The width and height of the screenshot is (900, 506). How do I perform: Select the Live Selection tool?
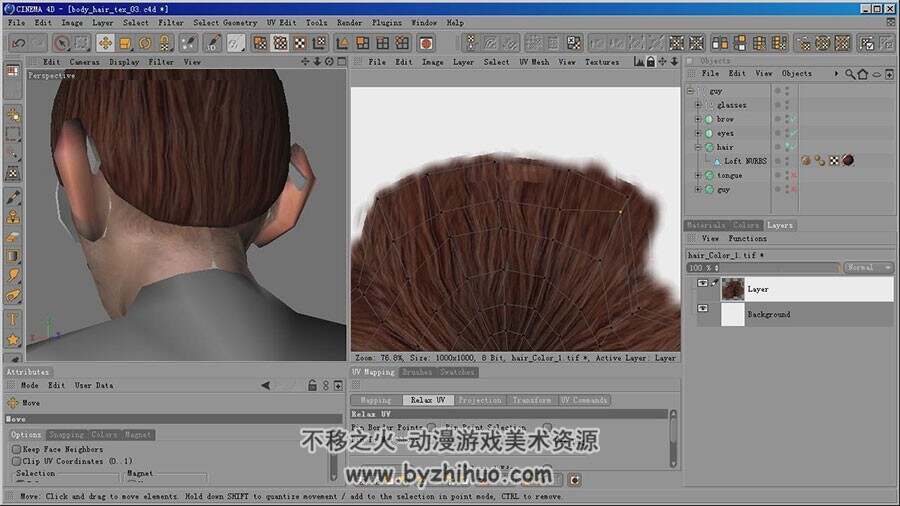[61, 43]
